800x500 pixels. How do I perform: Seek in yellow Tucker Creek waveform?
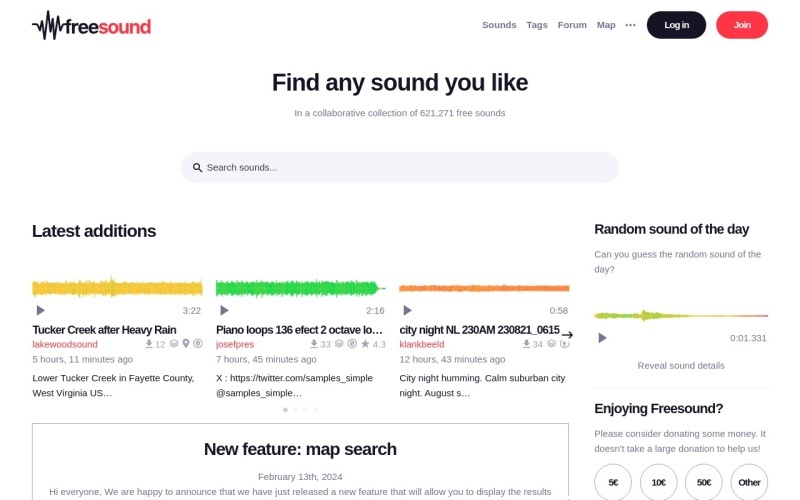point(117,288)
